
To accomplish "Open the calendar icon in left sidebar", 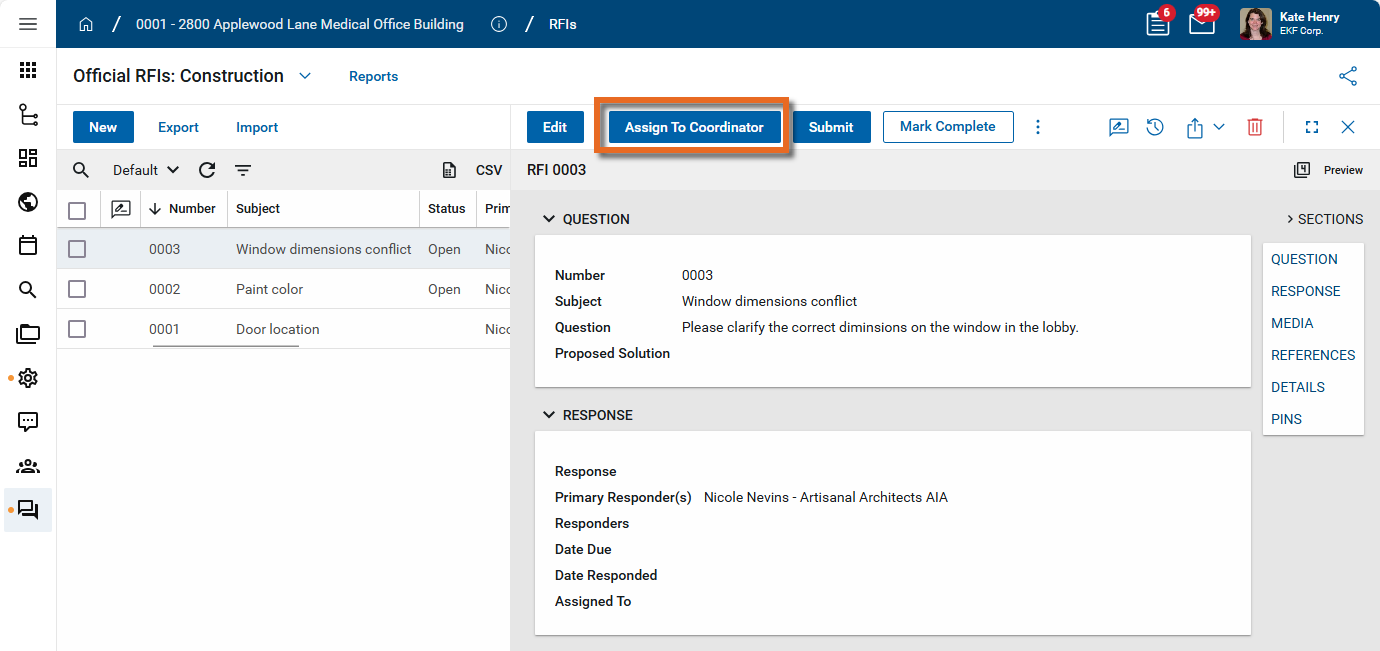I will [28, 245].
